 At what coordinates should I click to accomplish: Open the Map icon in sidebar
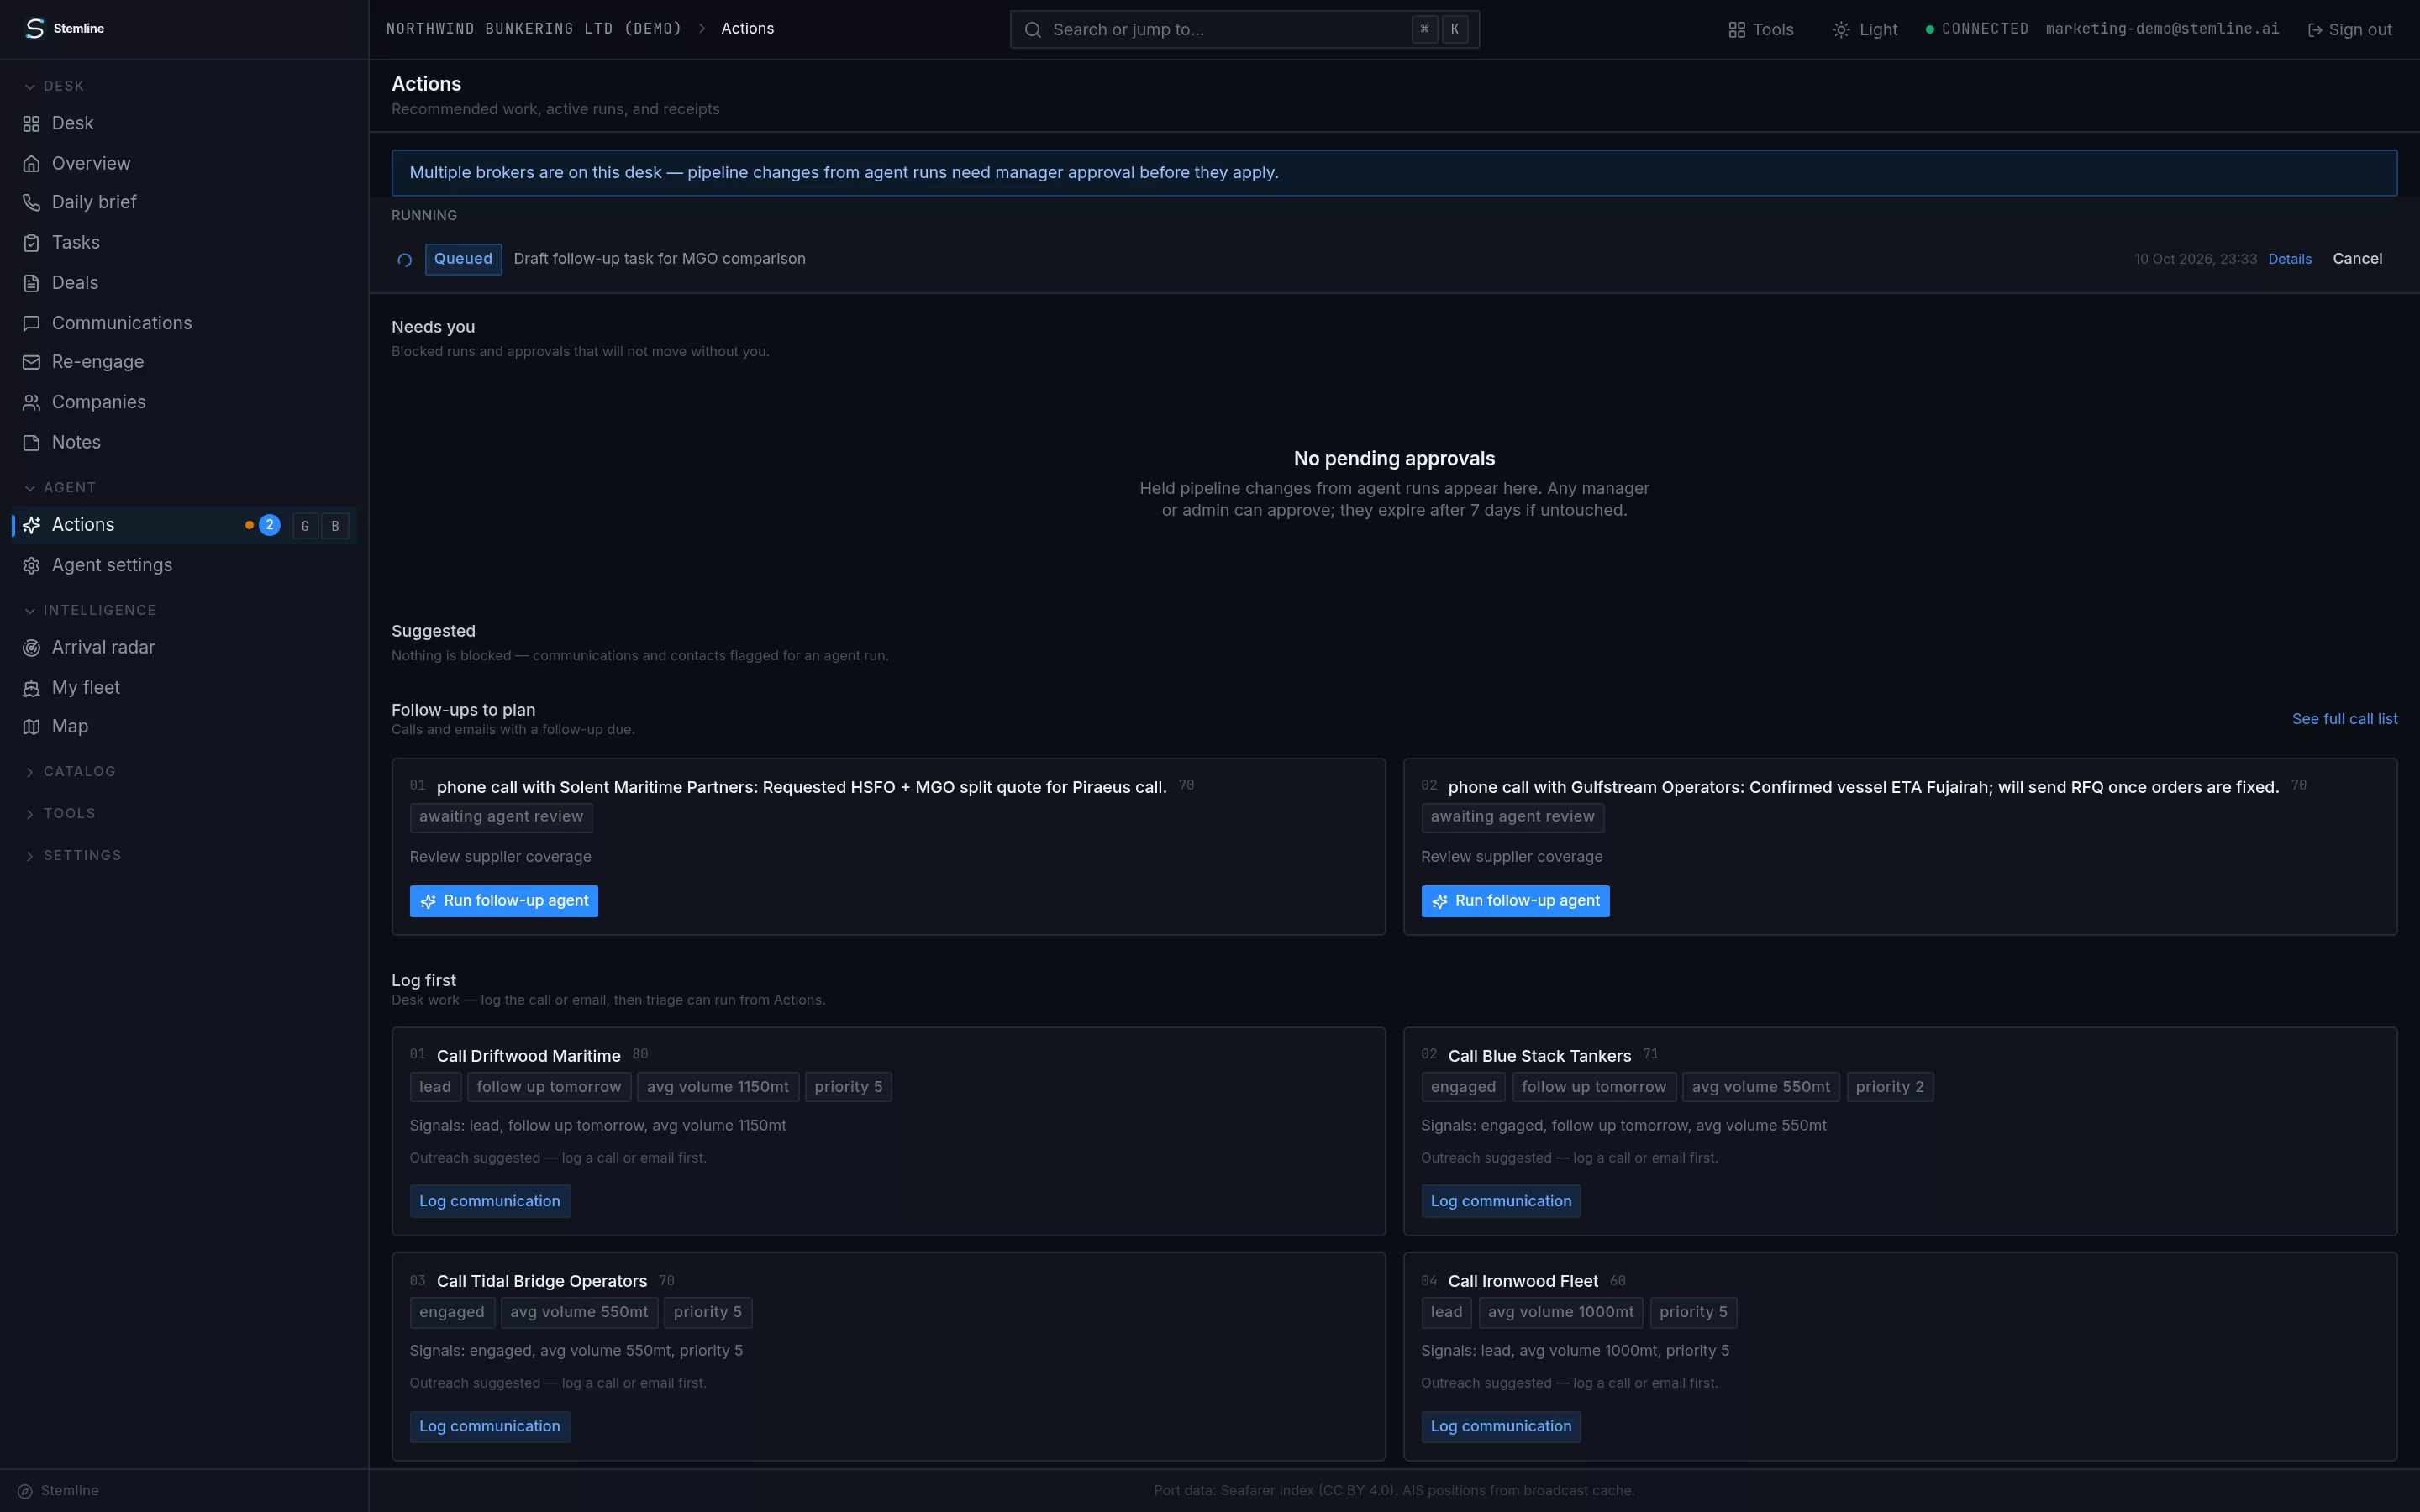click(x=31, y=727)
